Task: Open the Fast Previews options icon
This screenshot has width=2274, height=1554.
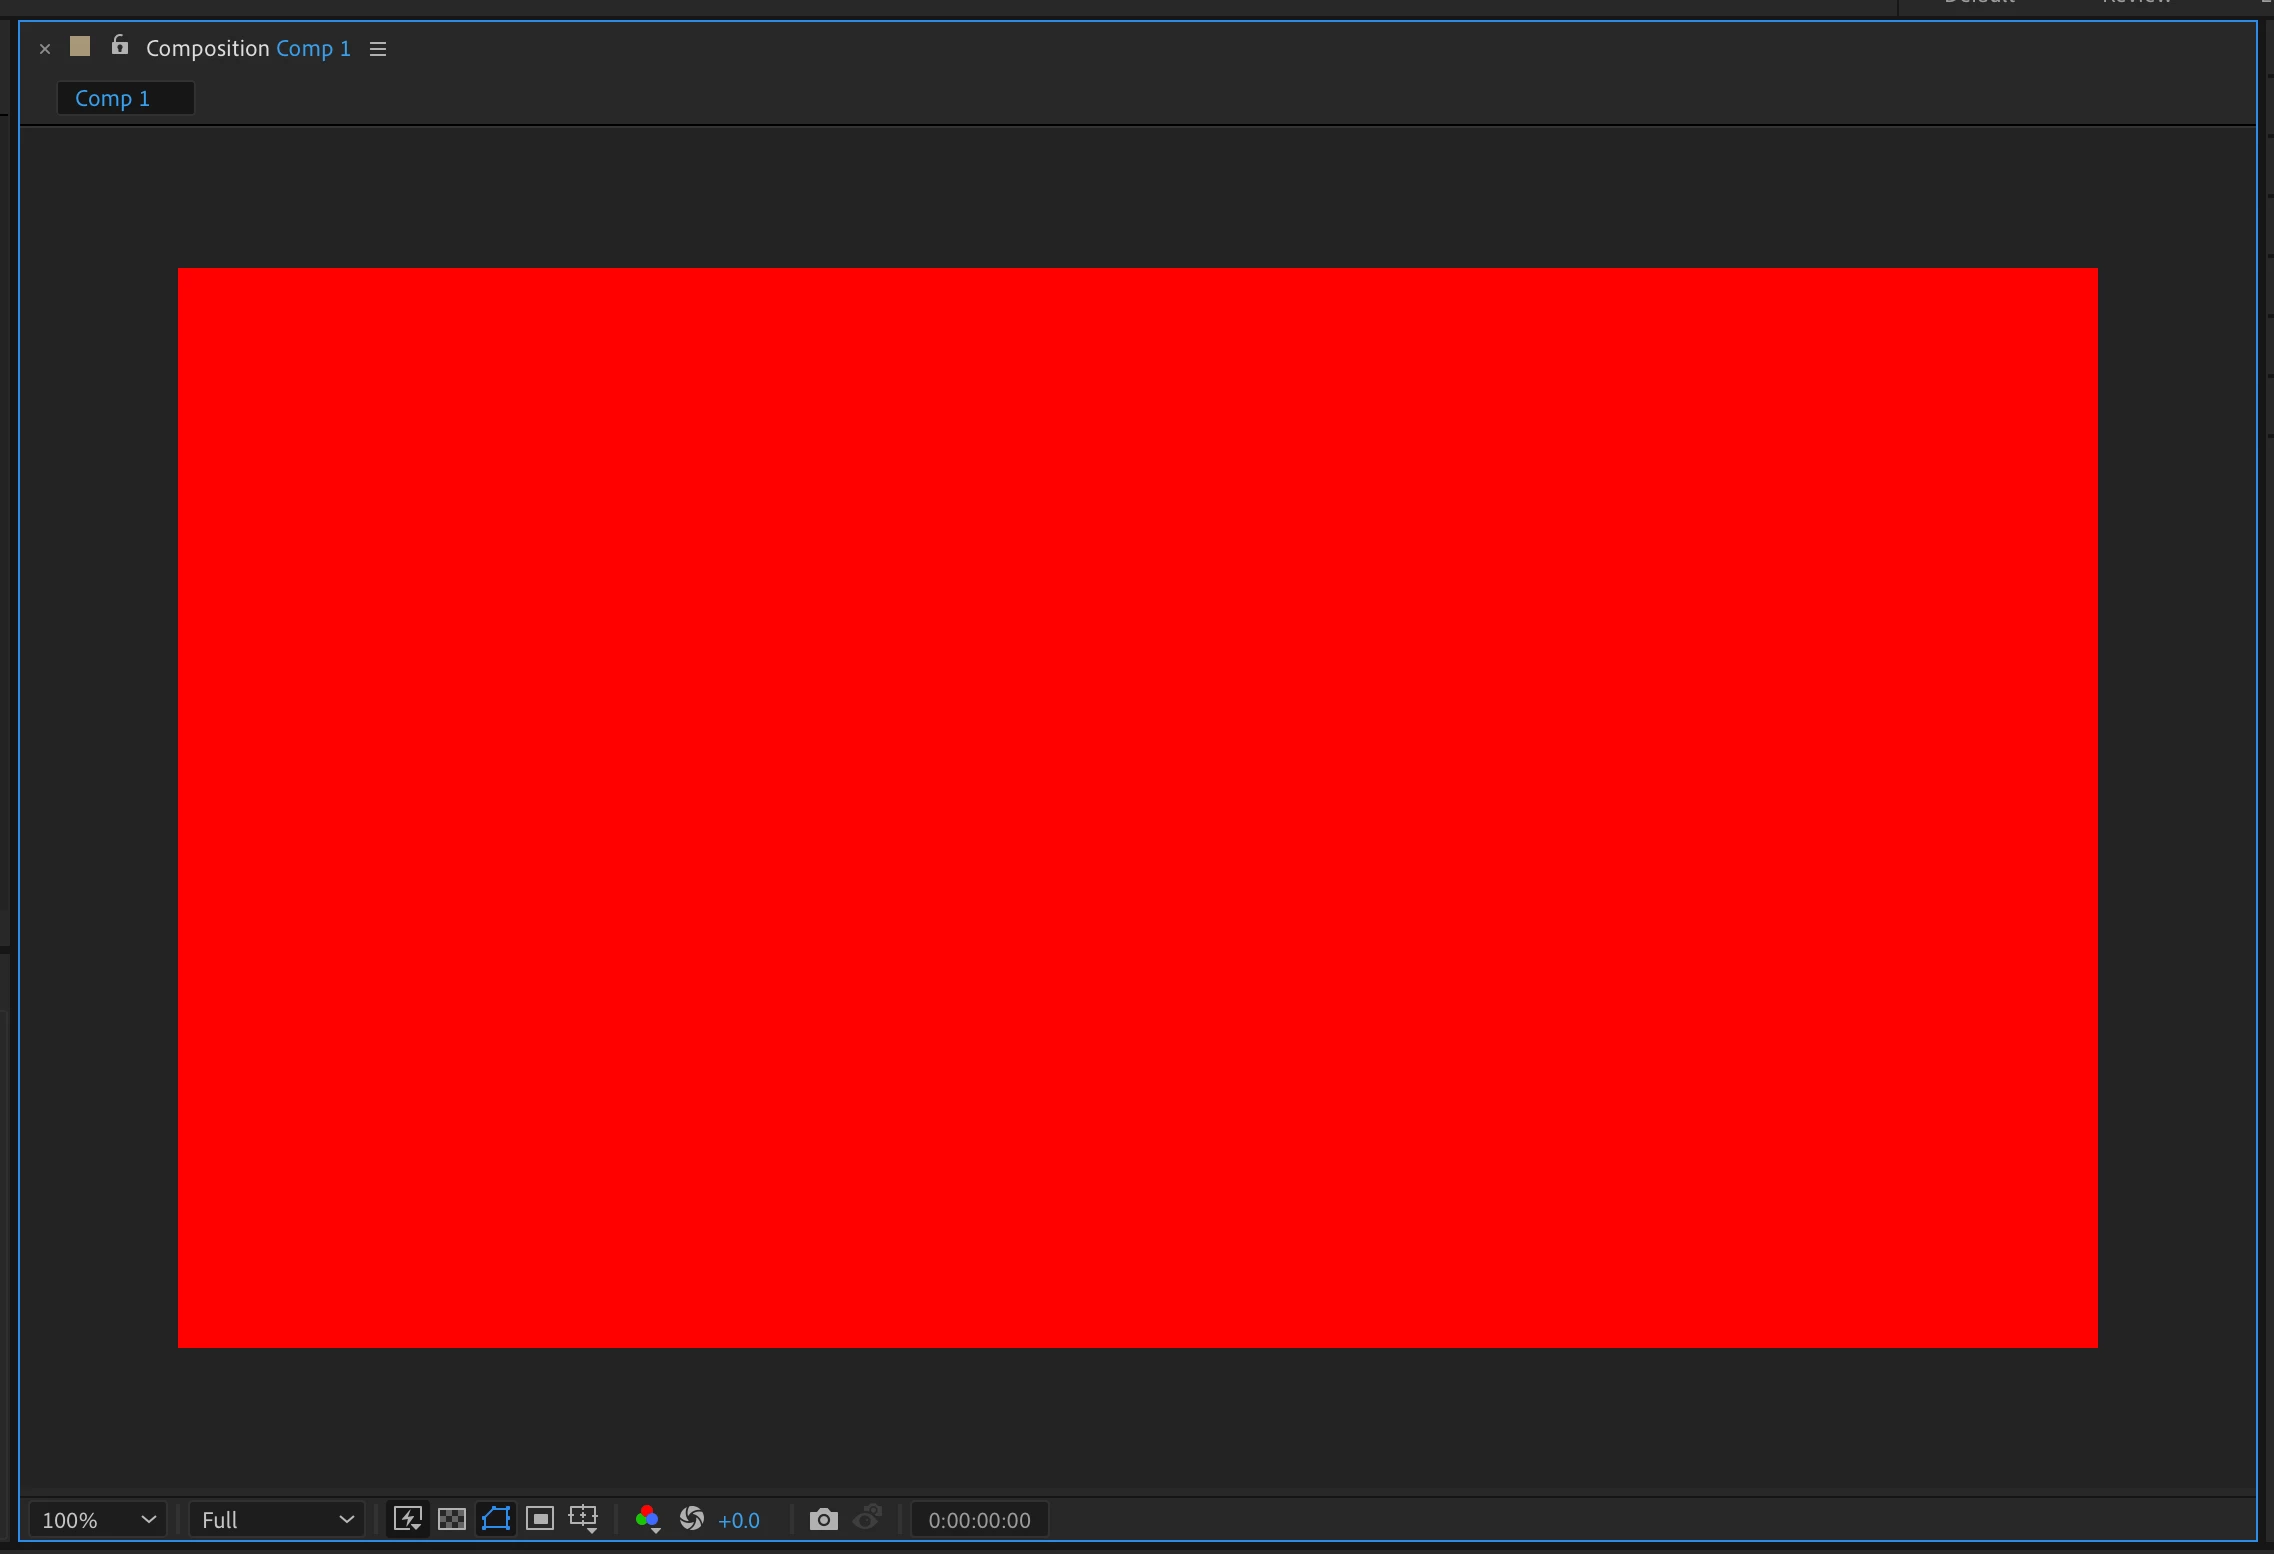Action: pyautogui.click(x=407, y=1519)
